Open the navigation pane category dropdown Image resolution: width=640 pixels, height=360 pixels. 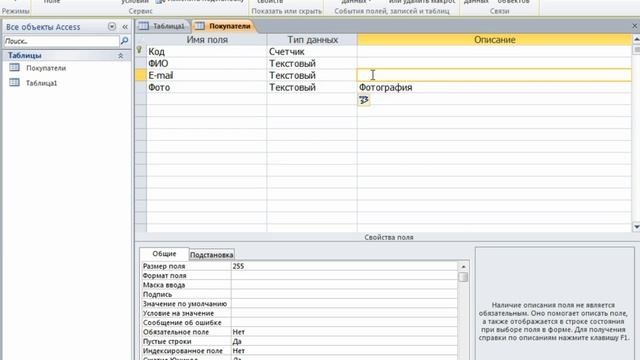pos(112,27)
